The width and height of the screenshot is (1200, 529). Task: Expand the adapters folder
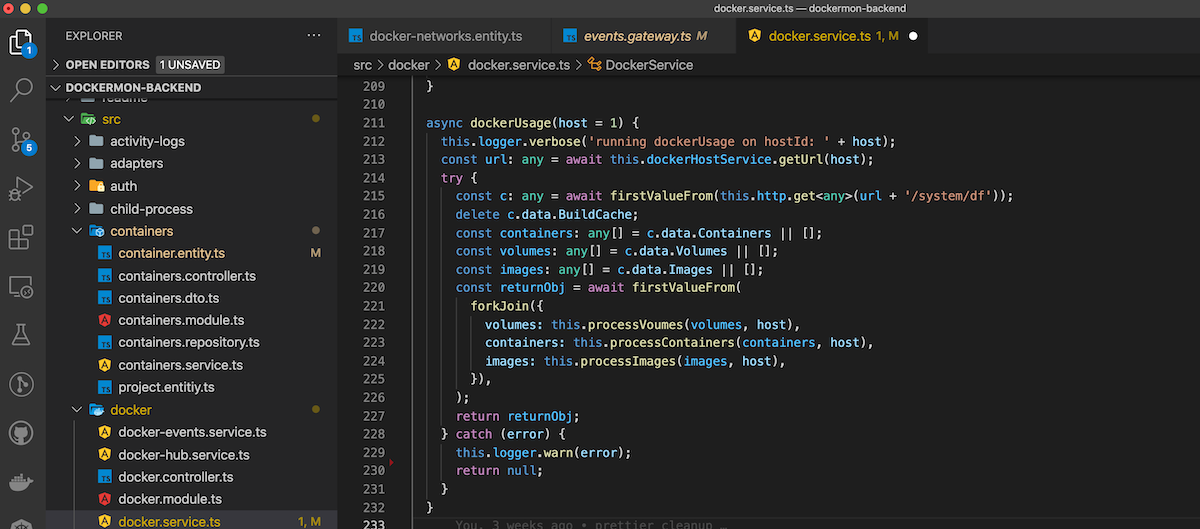[x=77, y=163]
